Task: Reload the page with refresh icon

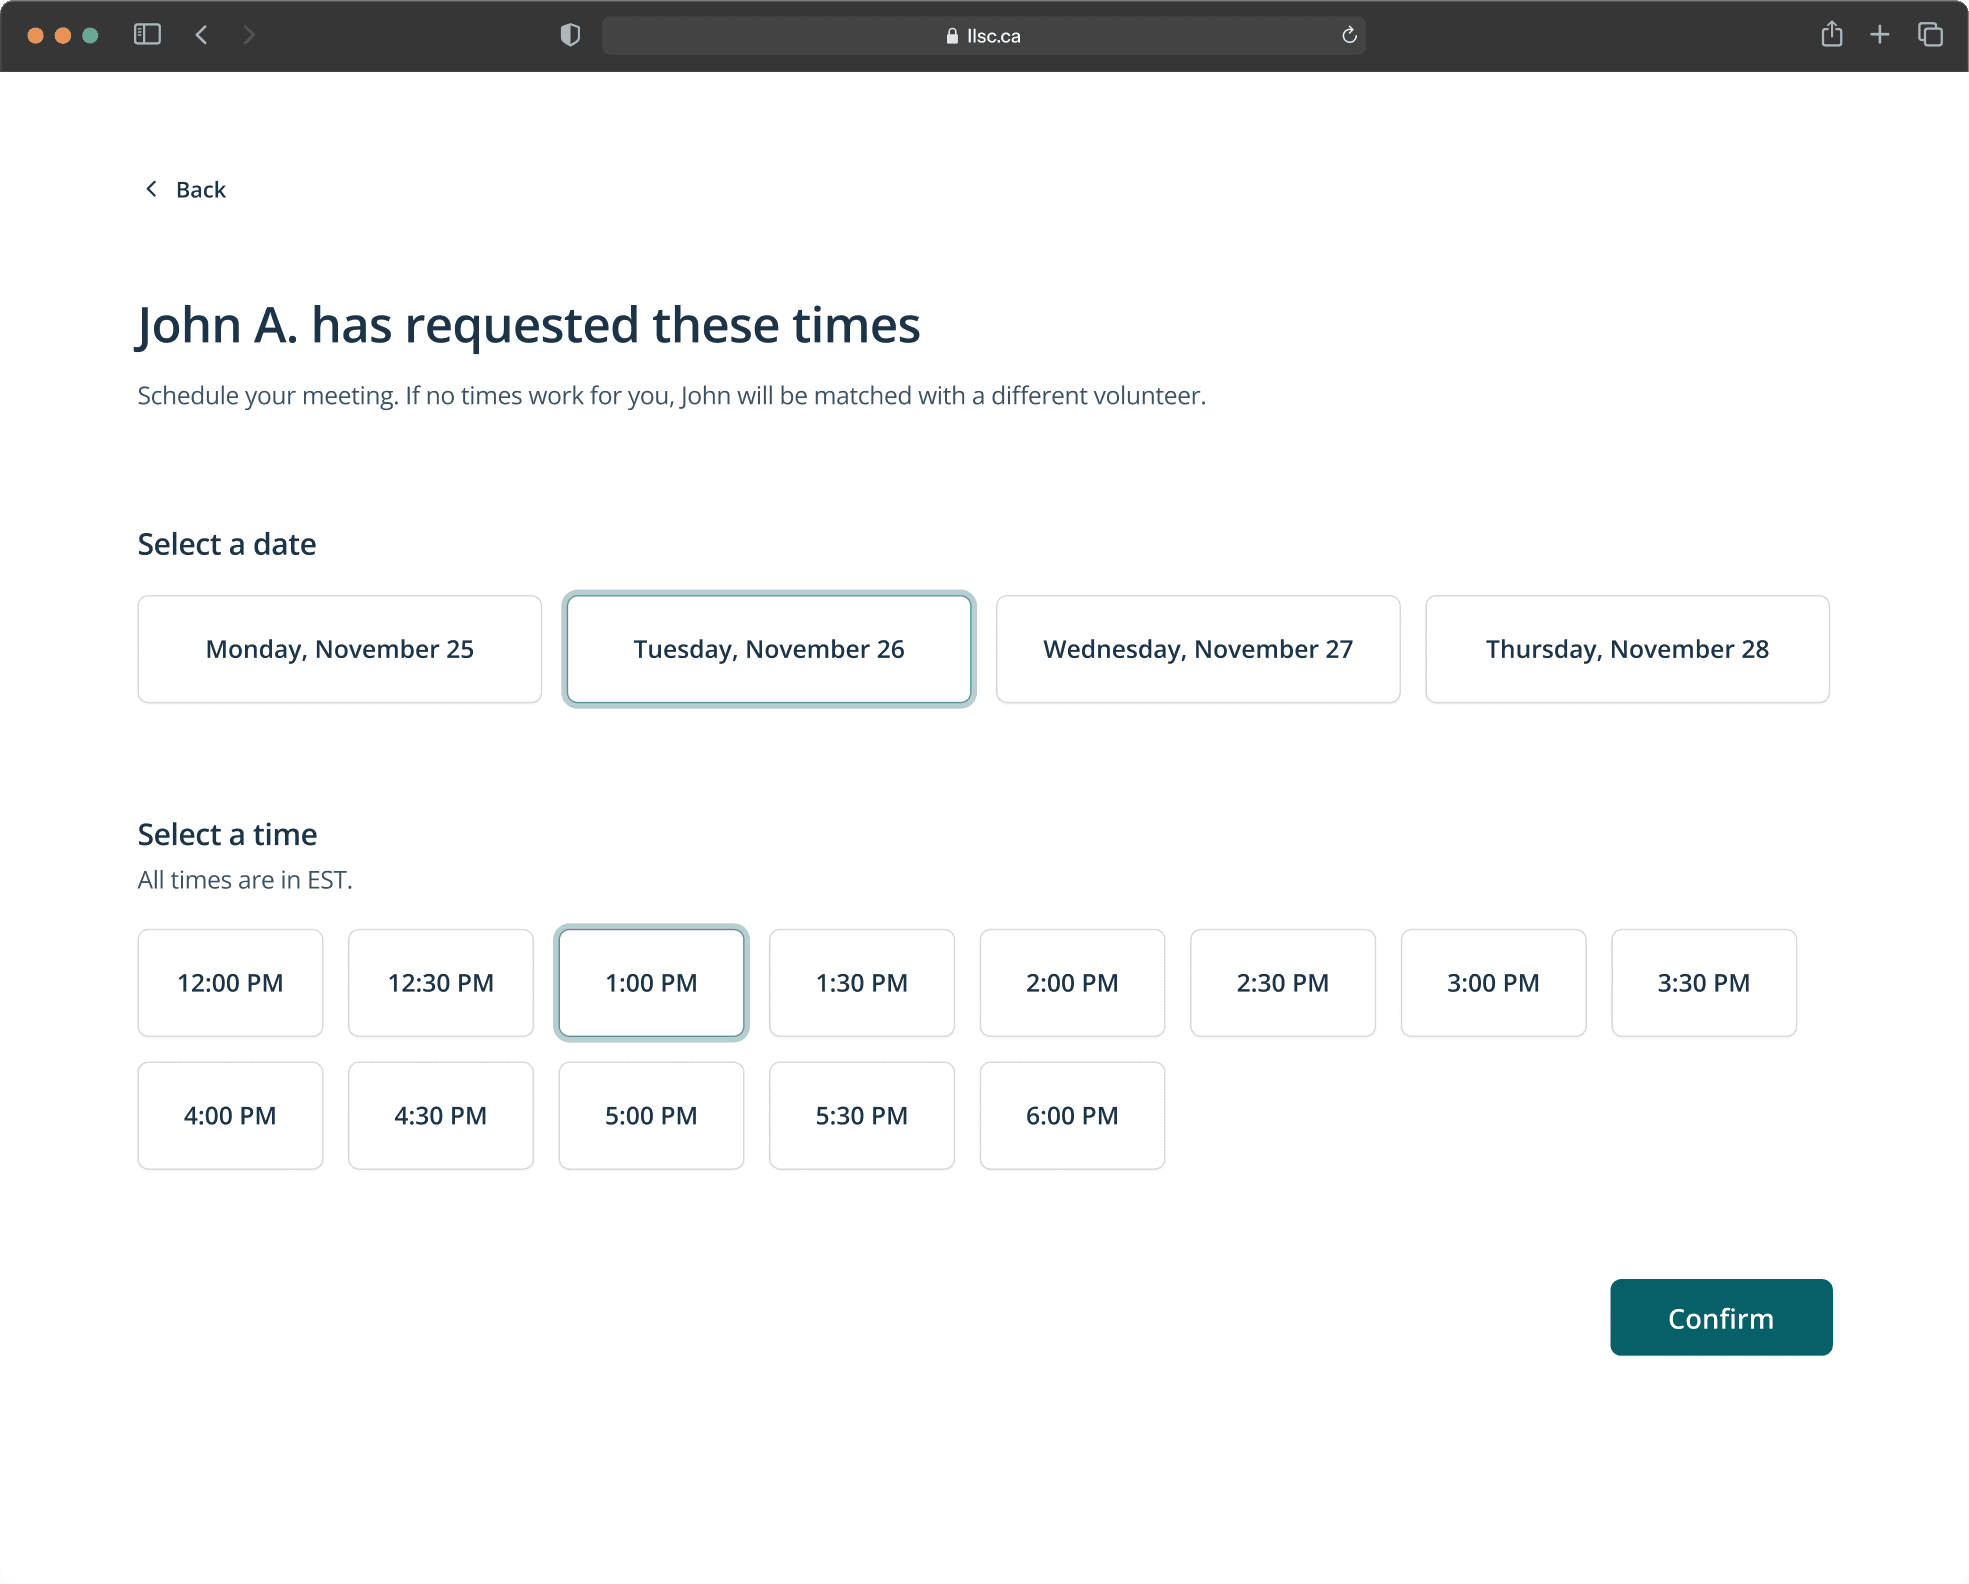Action: tap(1349, 35)
